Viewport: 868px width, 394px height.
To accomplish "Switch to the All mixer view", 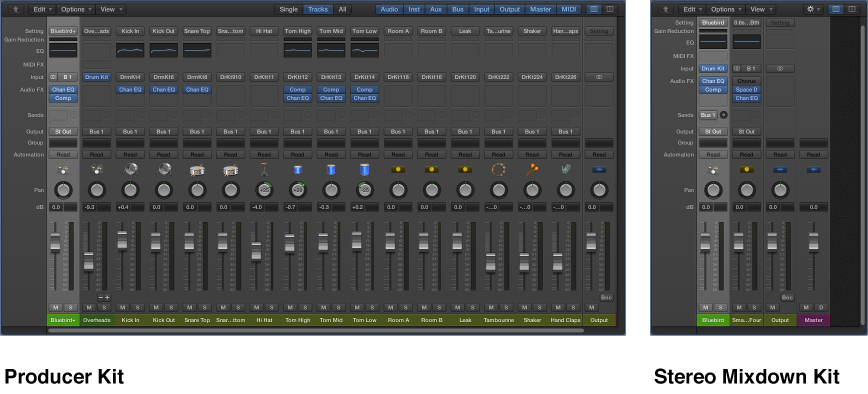I will coord(342,9).
